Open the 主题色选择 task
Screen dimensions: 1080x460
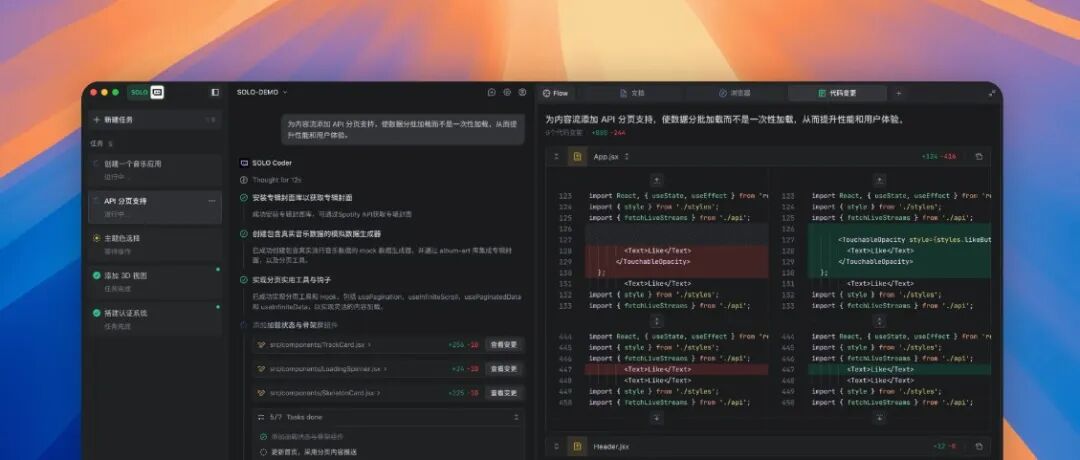155,244
